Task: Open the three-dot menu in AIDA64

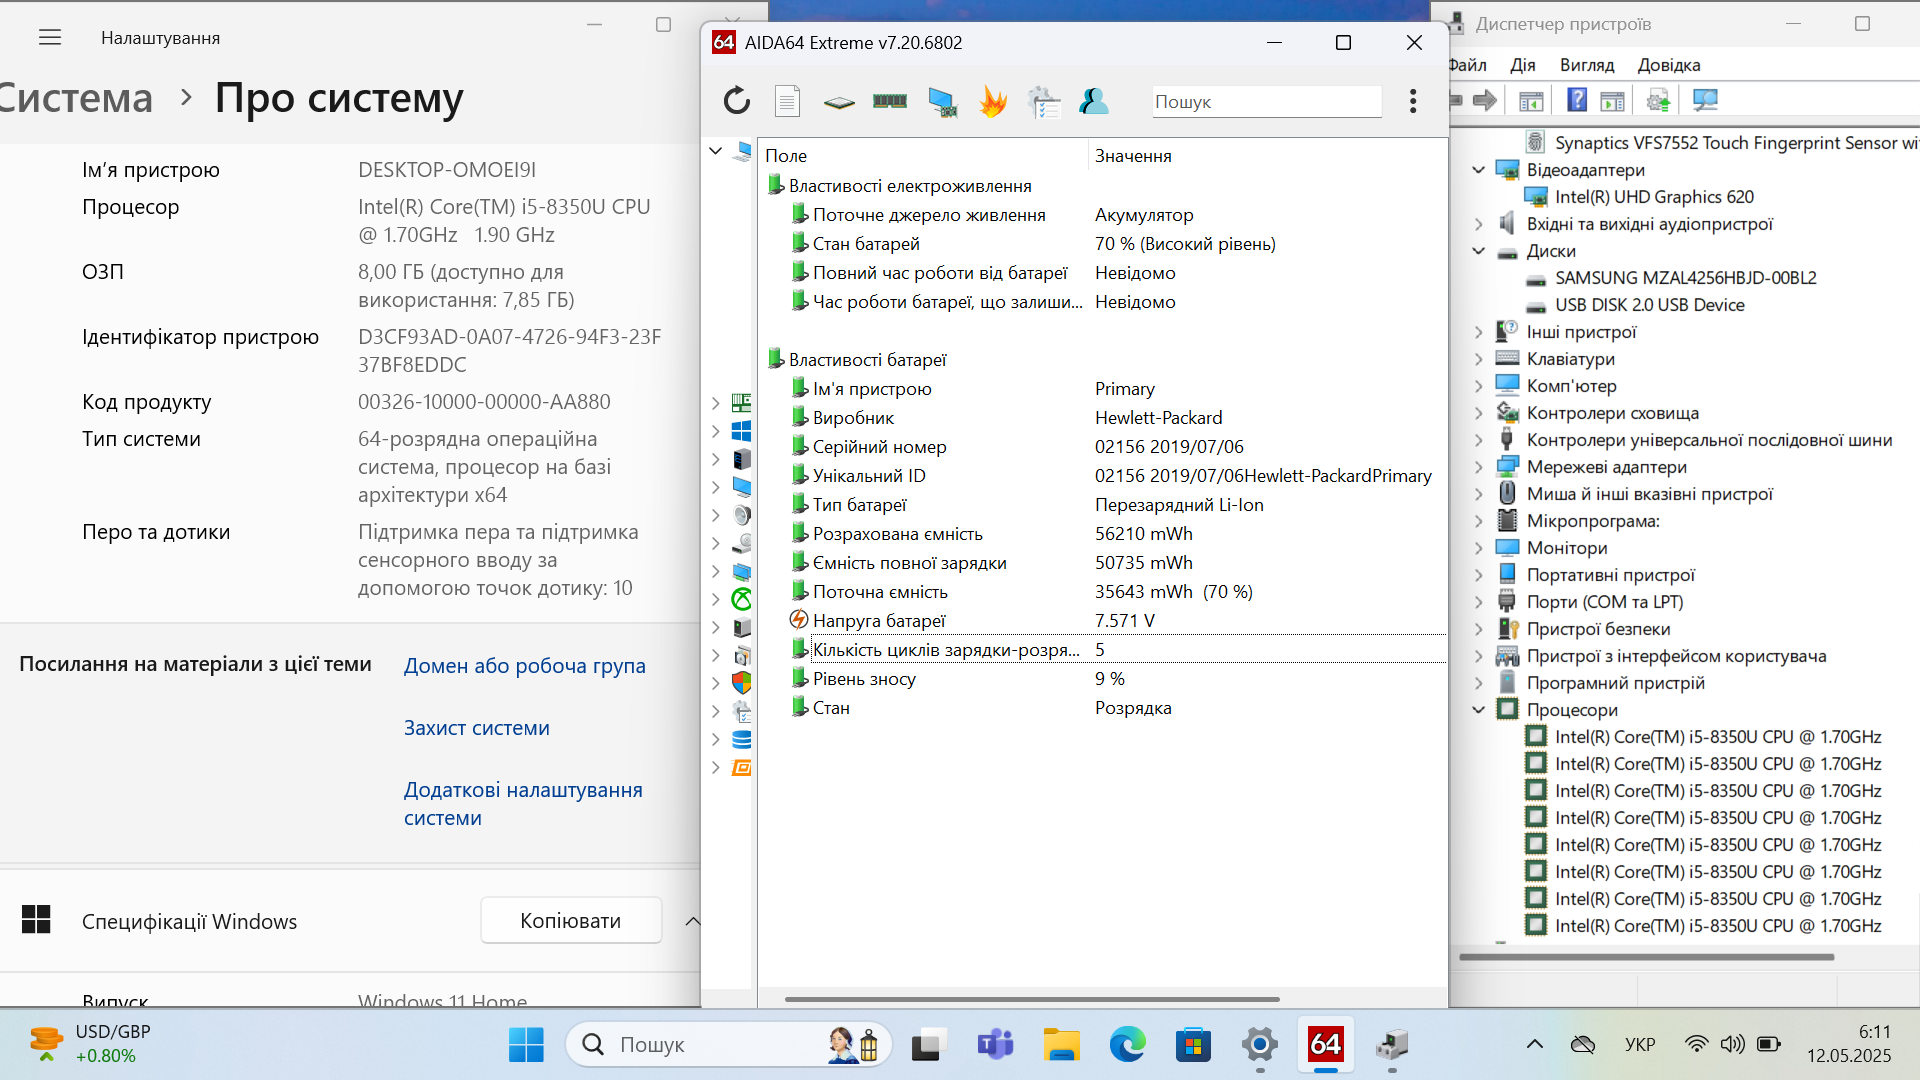Action: point(1413,101)
